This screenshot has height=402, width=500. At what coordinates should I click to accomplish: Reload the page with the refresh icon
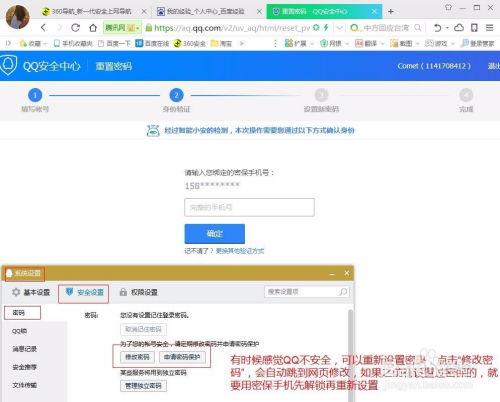(76, 28)
